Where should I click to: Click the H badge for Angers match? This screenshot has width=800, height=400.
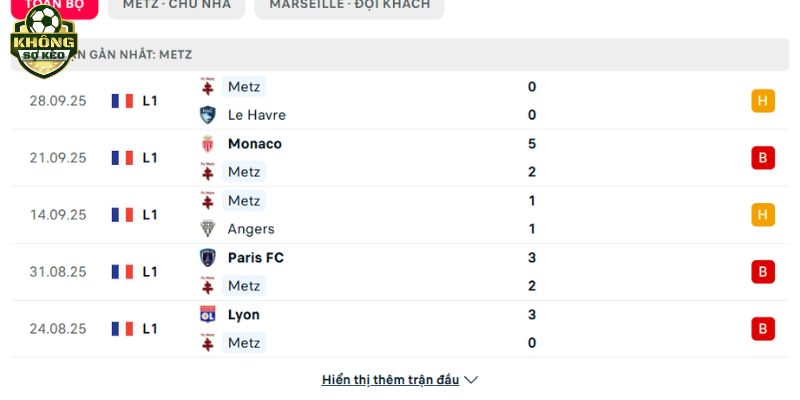point(763,215)
